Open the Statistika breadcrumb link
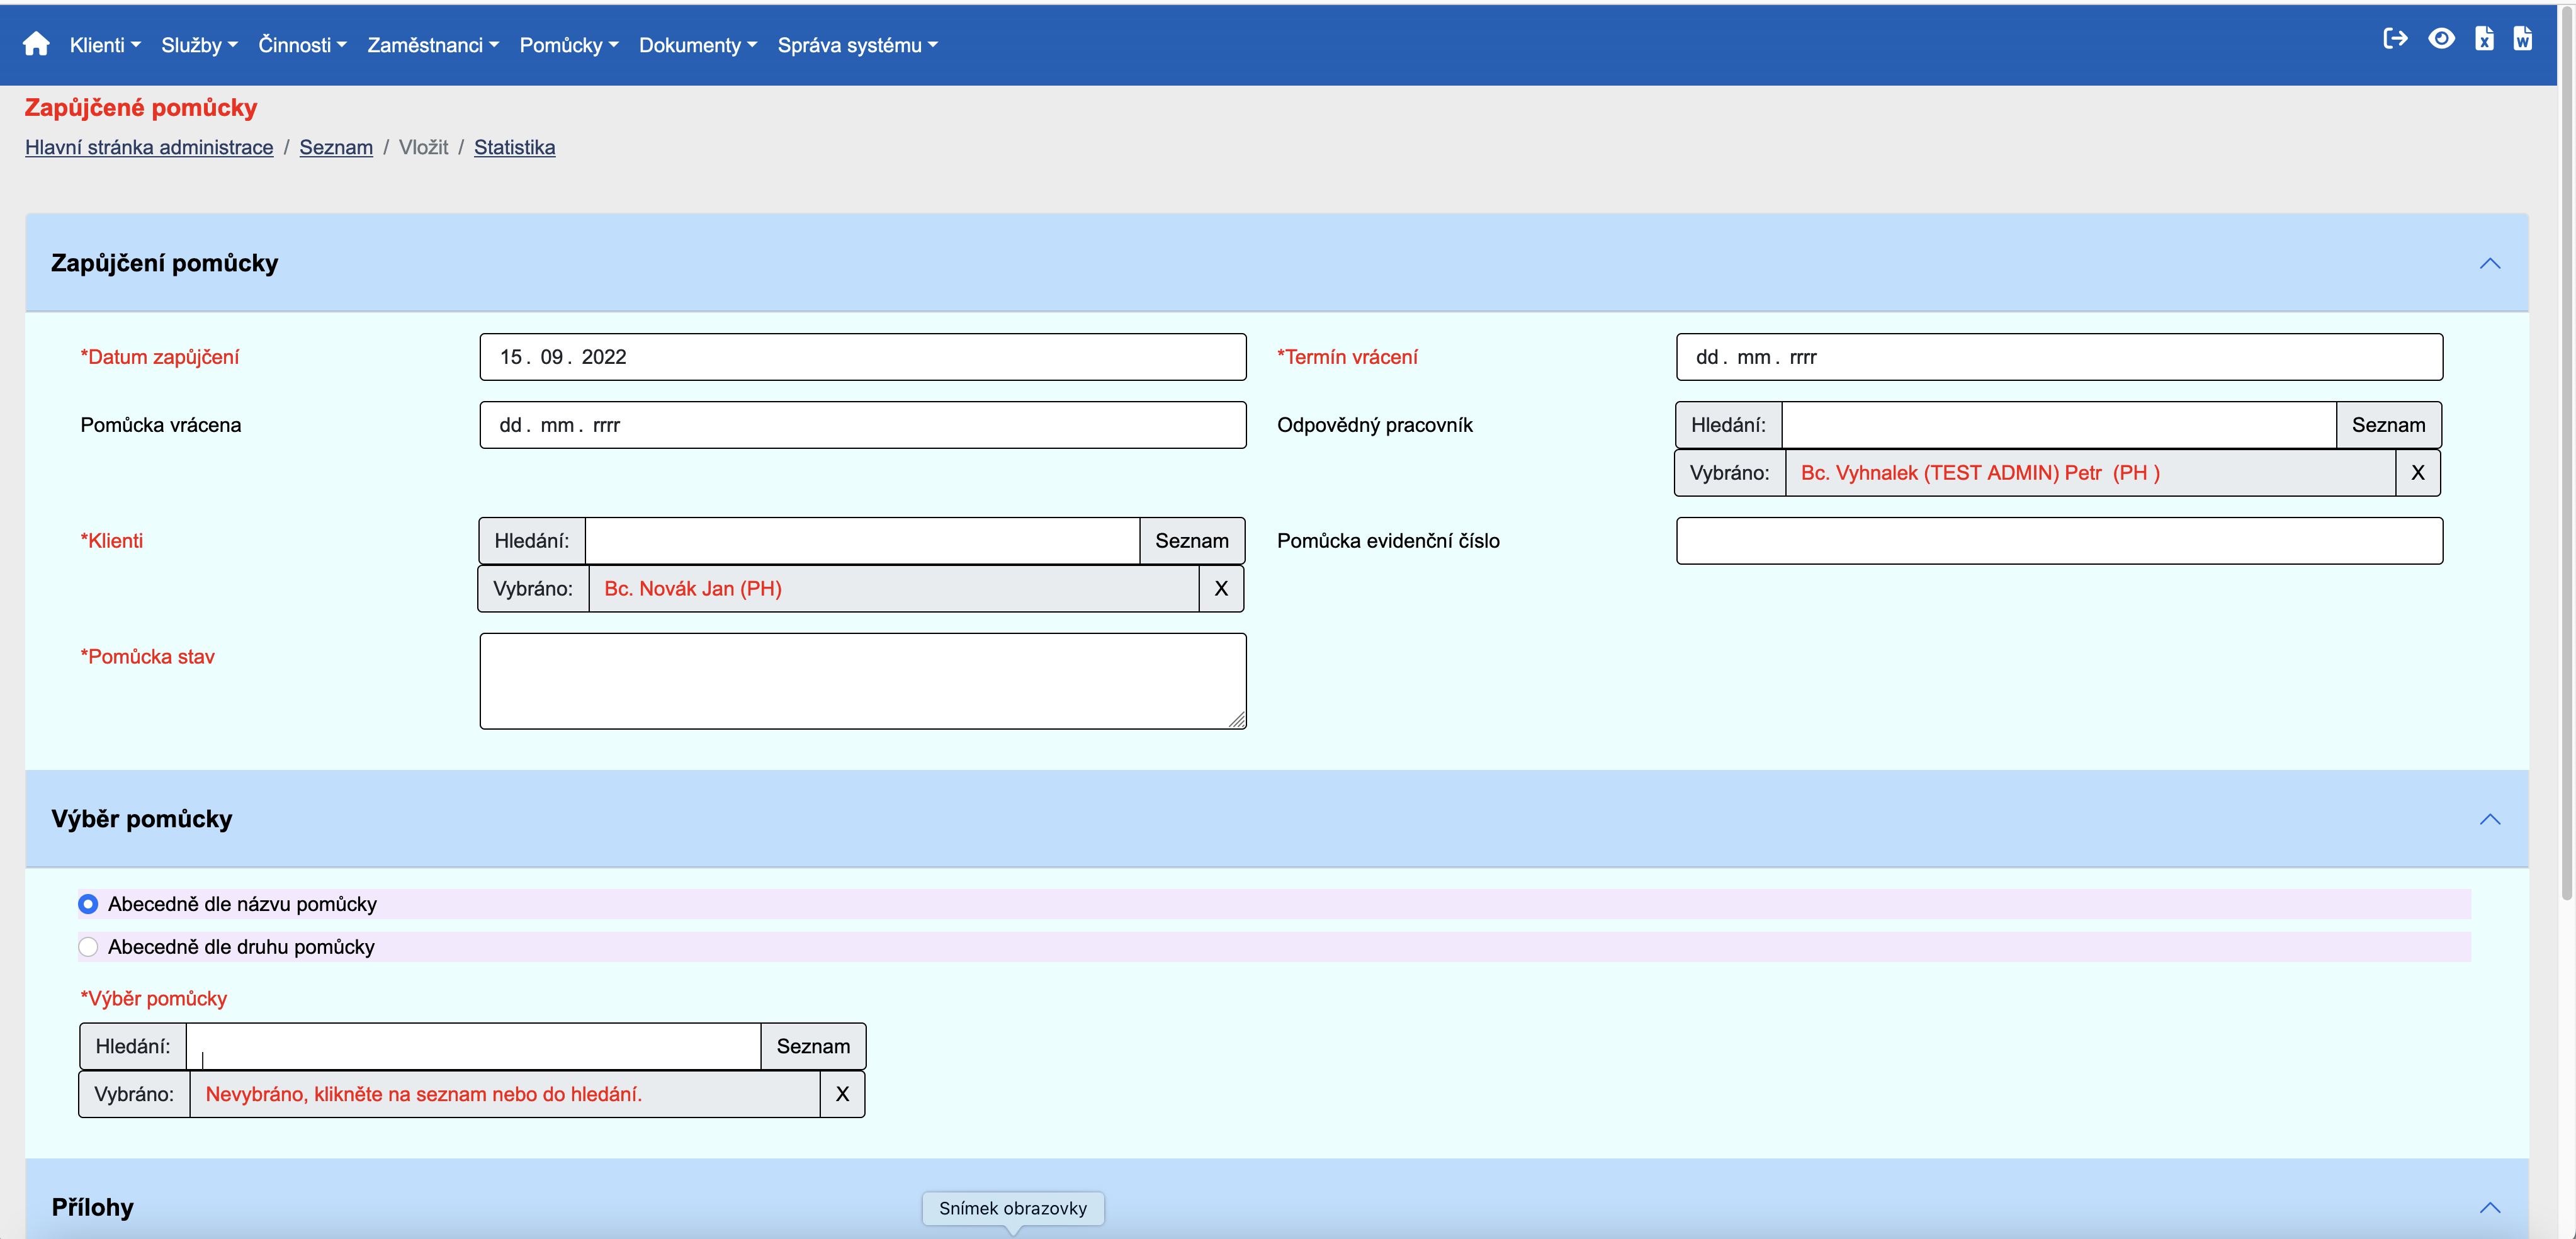The width and height of the screenshot is (2576, 1239). pos(514,147)
